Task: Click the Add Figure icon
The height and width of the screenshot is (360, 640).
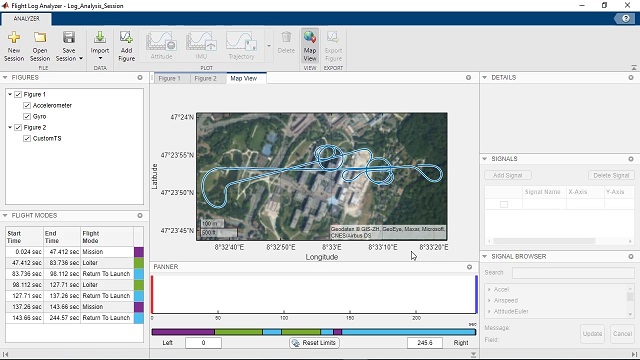Action: pyautogui.click(x=126, y=38)
